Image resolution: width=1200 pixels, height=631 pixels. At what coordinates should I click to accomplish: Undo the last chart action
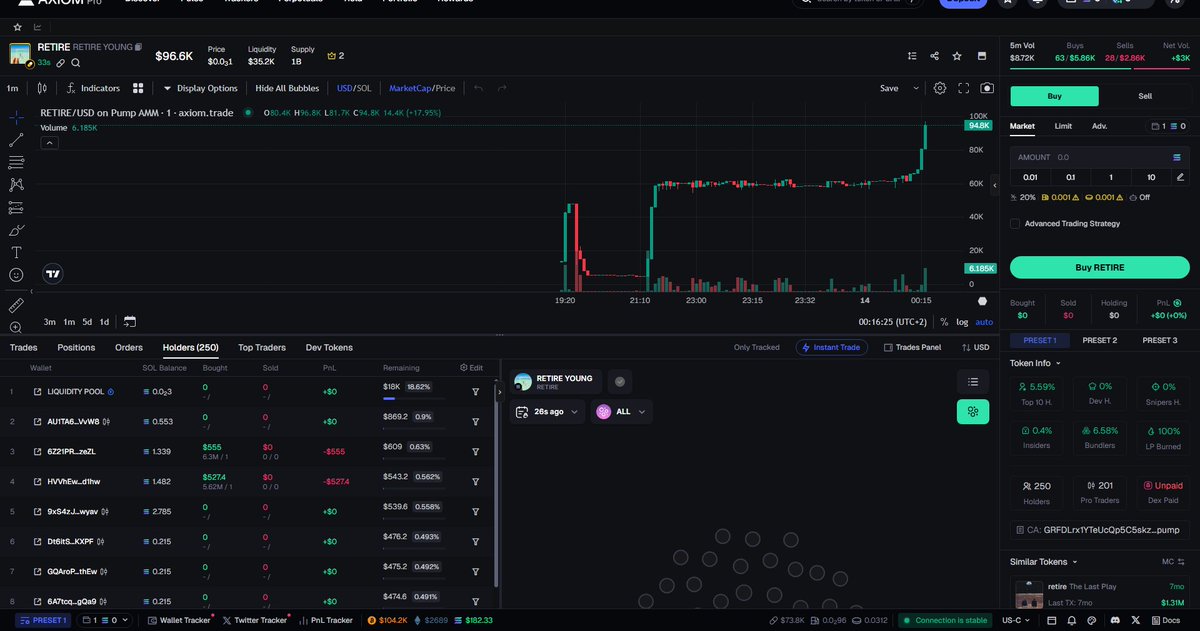479,88
